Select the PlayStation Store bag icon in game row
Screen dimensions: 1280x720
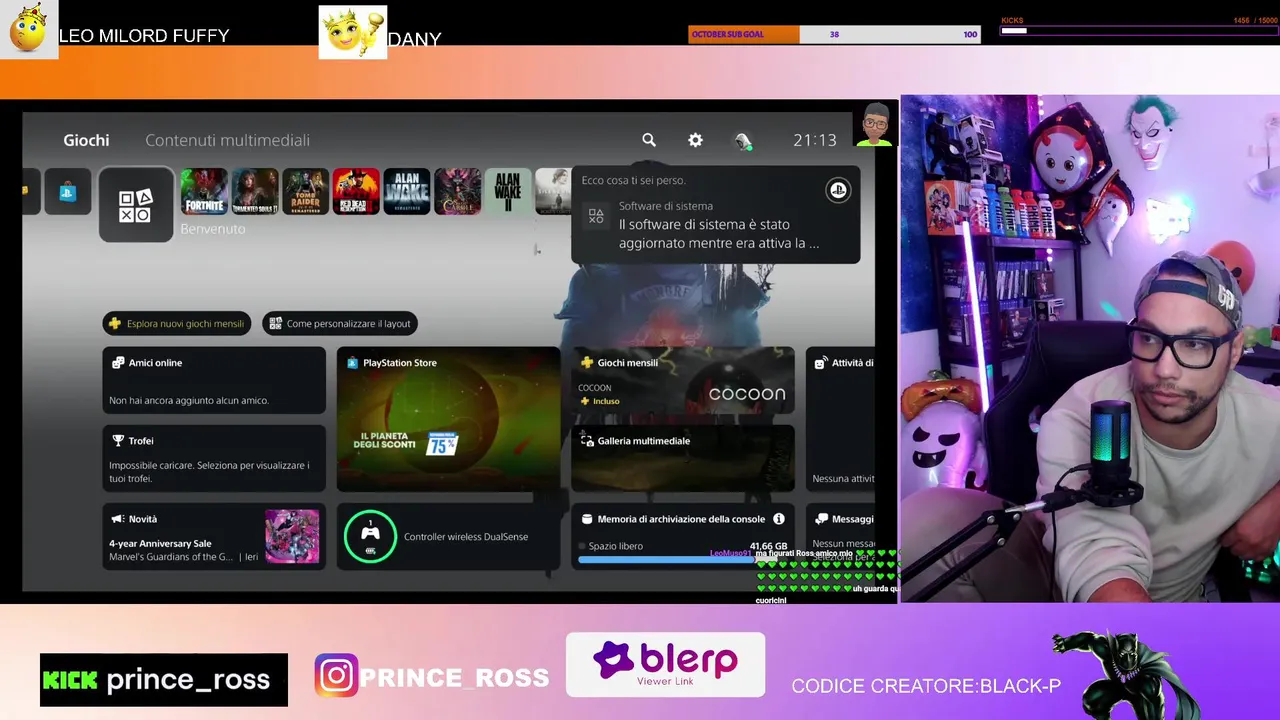click(x=68, y=192)
